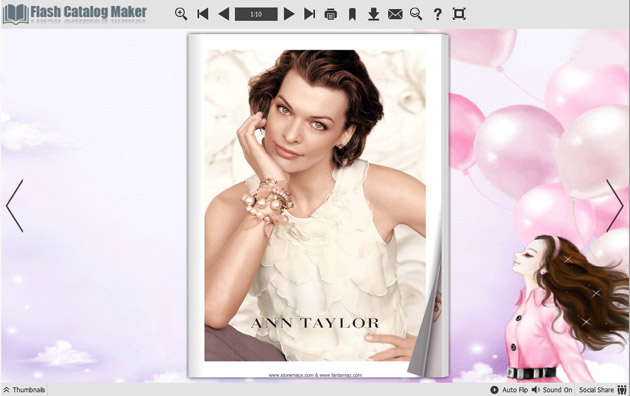Open Social Share options
Screen dimensions: 630x396
[603, 390]
